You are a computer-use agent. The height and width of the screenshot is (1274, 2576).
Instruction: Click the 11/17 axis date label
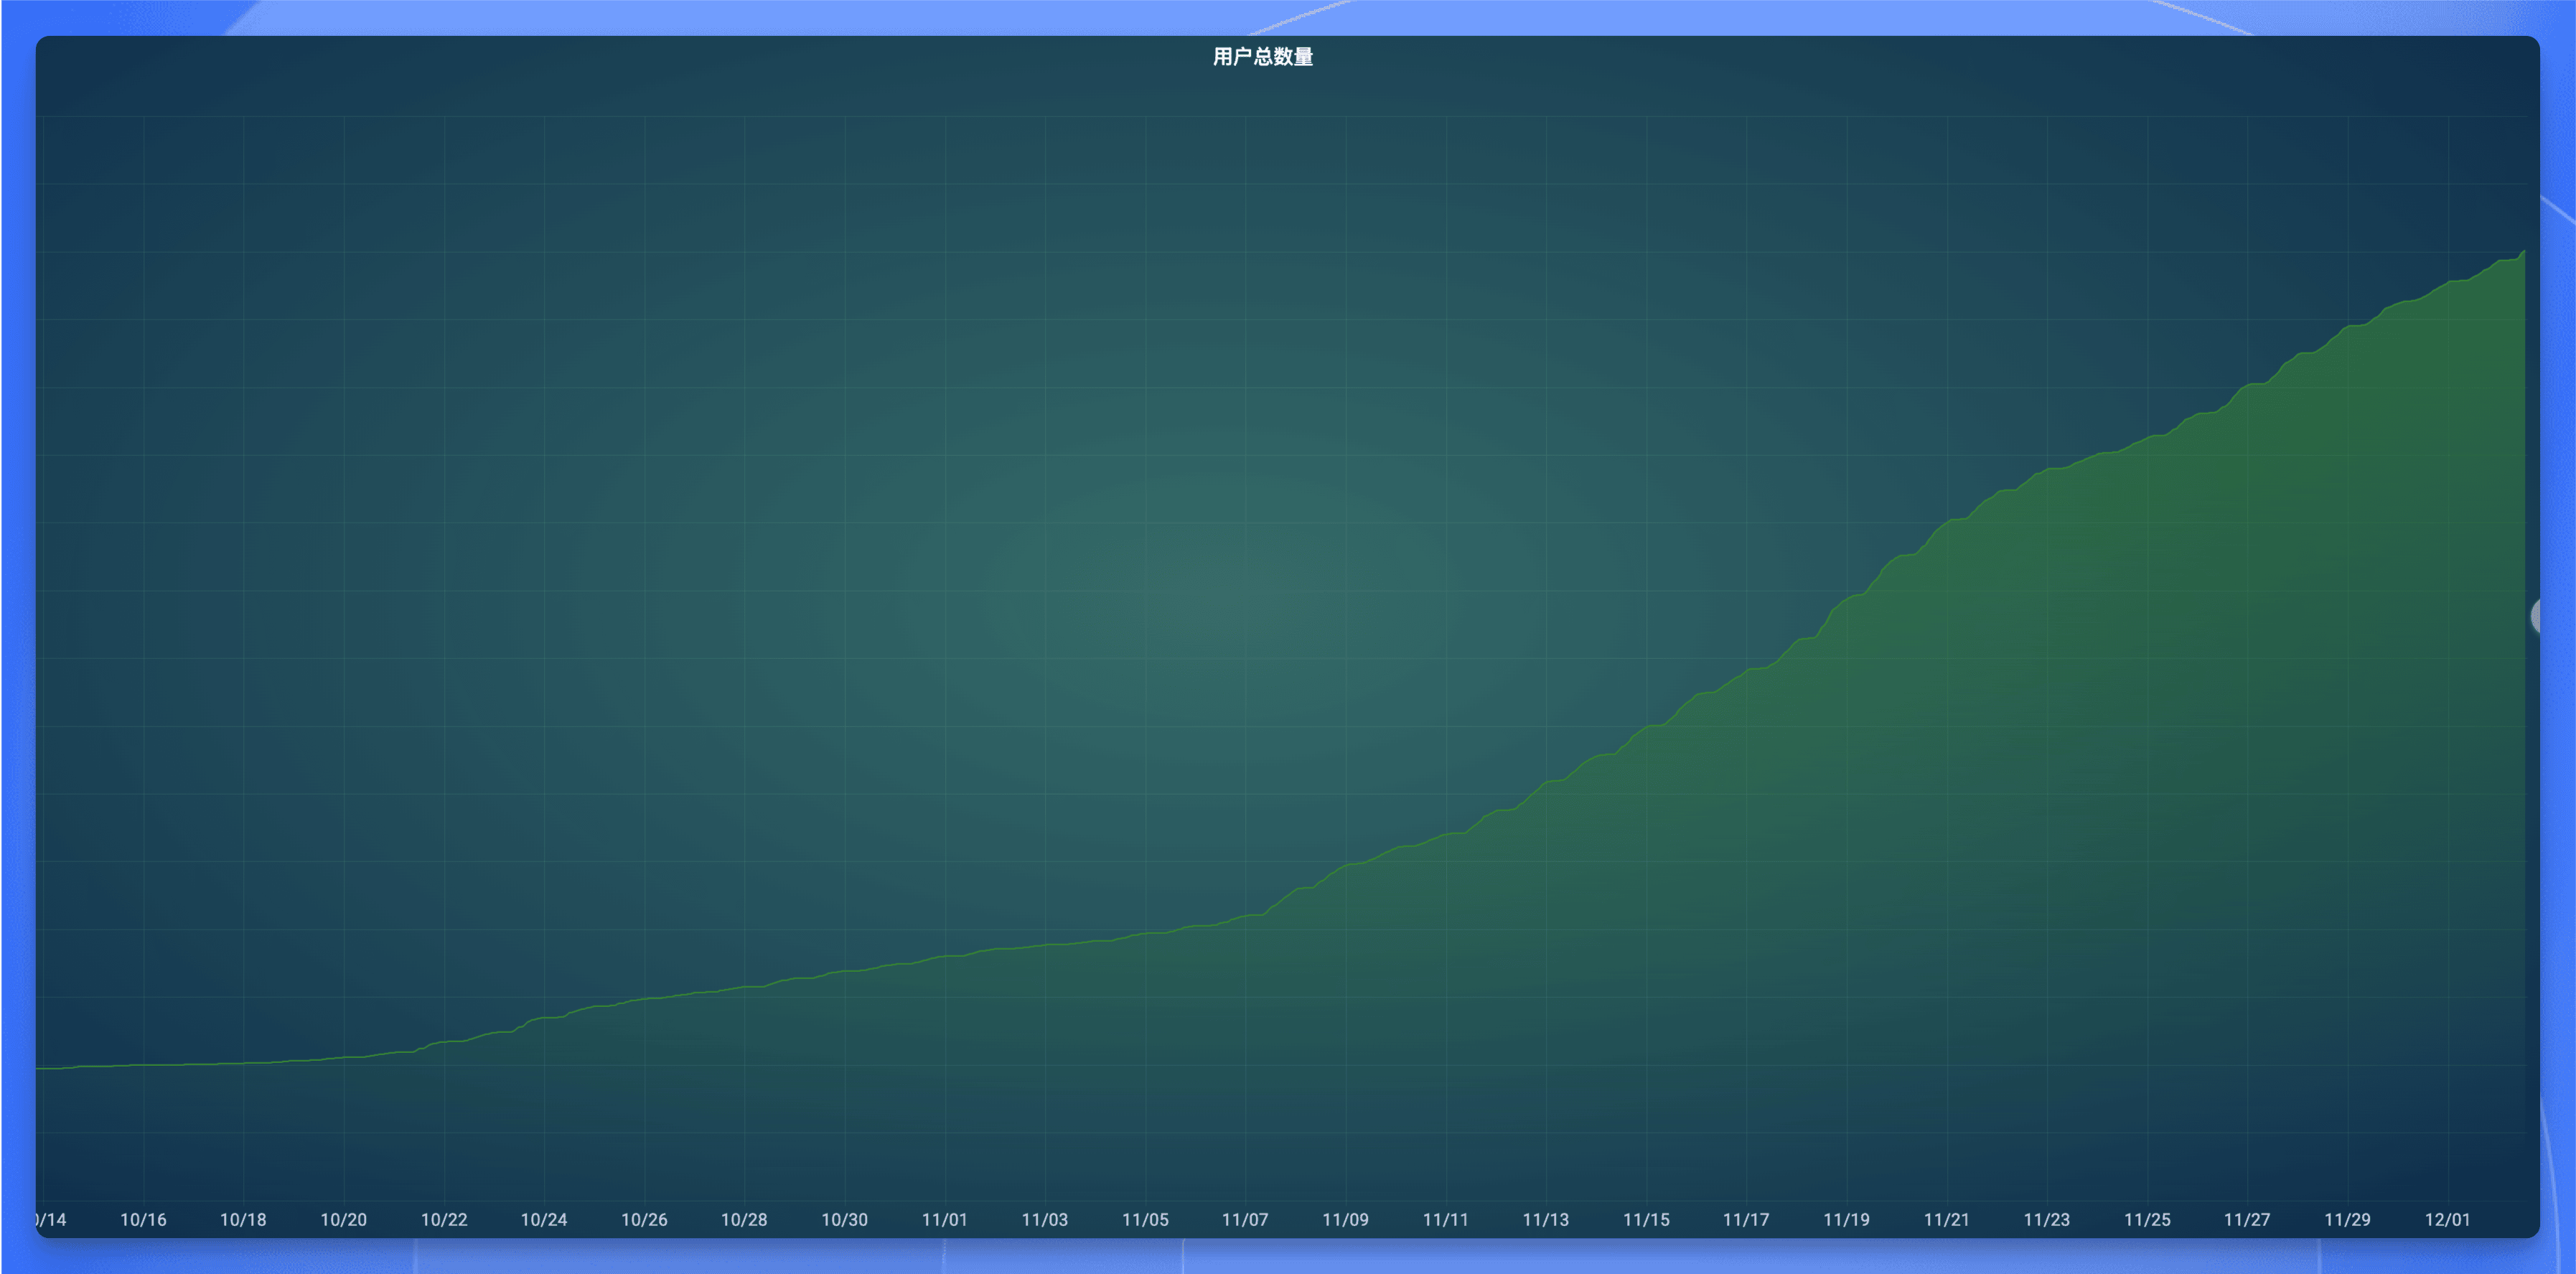point(1746,1219)
